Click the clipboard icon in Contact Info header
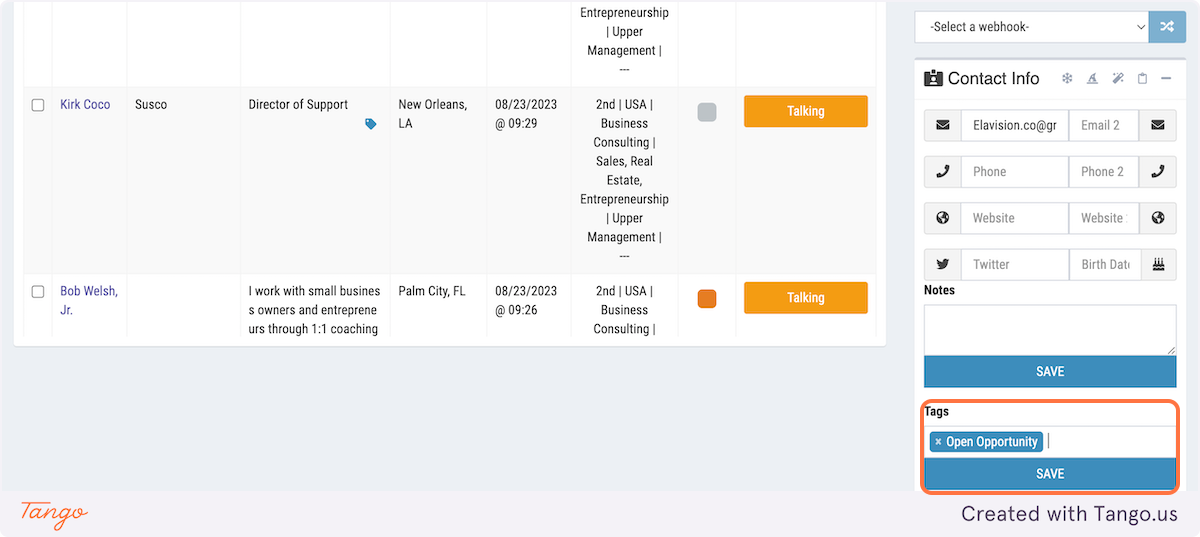The height and width of the screenshot is (537, 1200). (x=1142, y=78)
